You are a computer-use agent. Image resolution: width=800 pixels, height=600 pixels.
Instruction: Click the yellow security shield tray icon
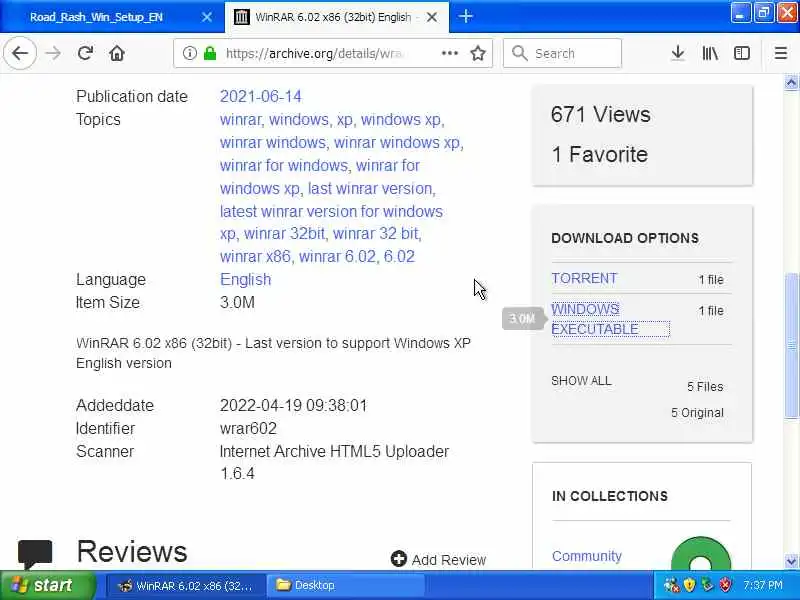[689, 585]
